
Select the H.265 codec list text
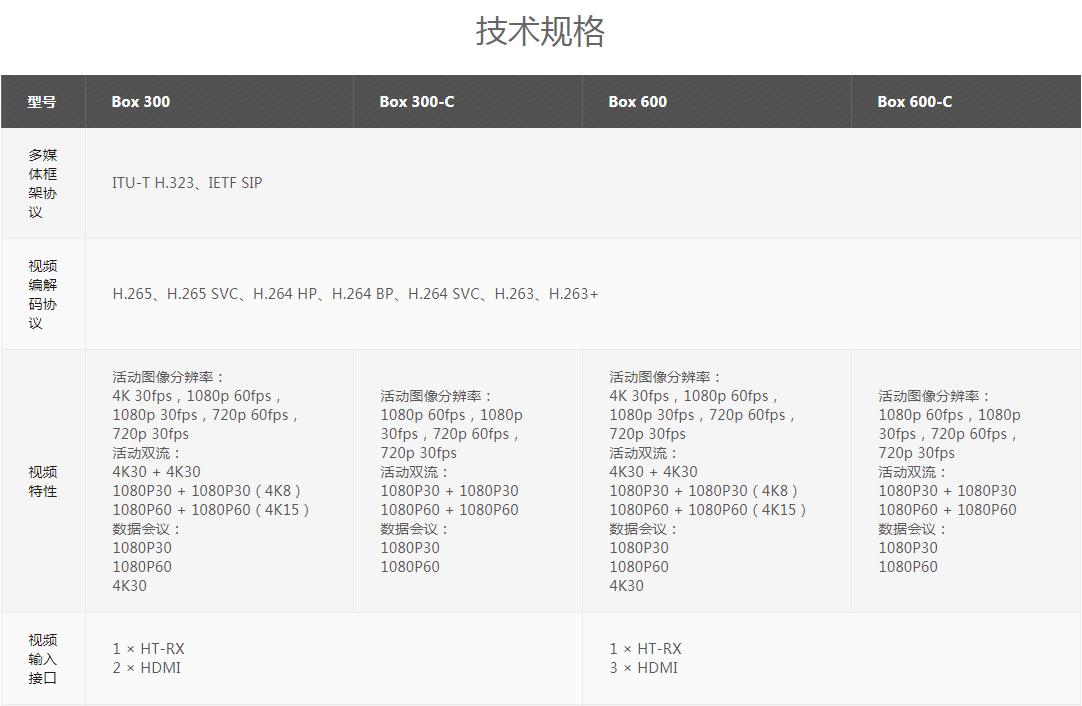pyautogui.click(x=355, y=294)
